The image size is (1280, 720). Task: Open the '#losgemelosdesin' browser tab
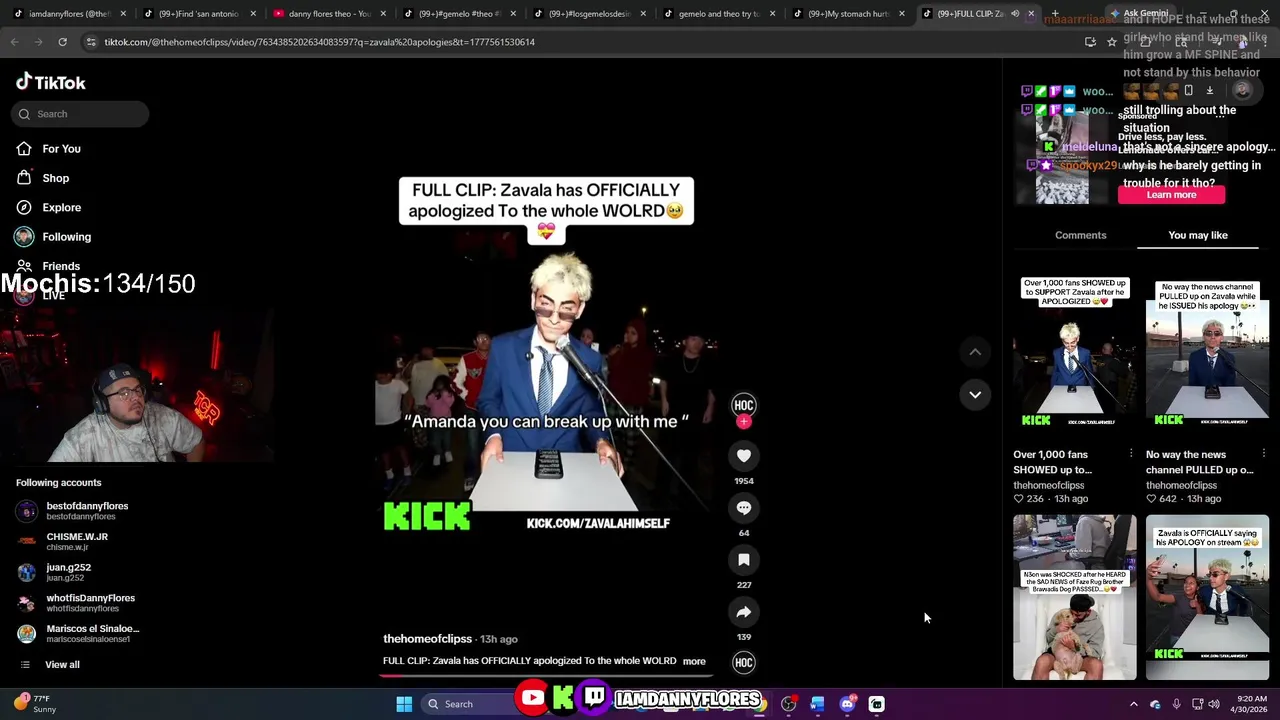click(590, 14)
